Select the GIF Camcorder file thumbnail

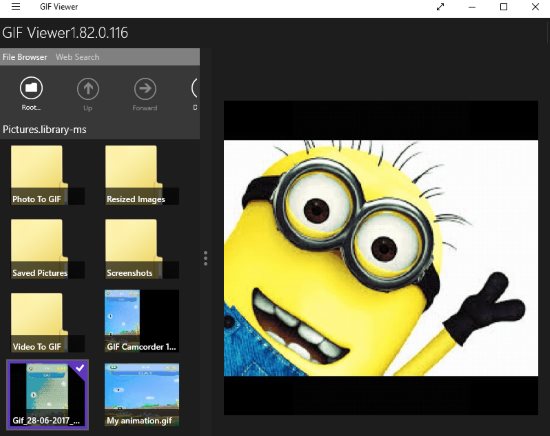(x=142, y=321)
